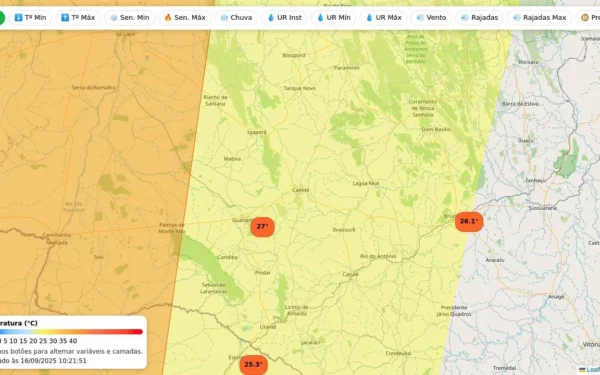Screen dimensions: 600x375
Task: Enable the Sen. Min layer
Action: pyautogui.click(x=129, y=18)
